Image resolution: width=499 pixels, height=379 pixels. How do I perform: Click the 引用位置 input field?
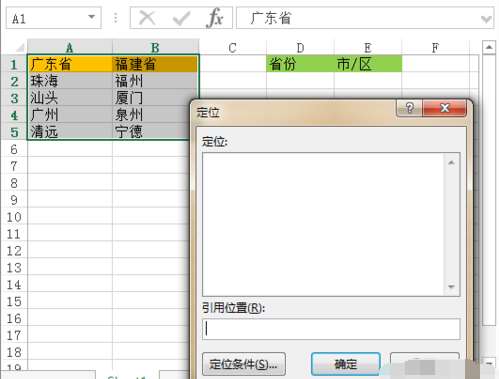coord(331,329)
